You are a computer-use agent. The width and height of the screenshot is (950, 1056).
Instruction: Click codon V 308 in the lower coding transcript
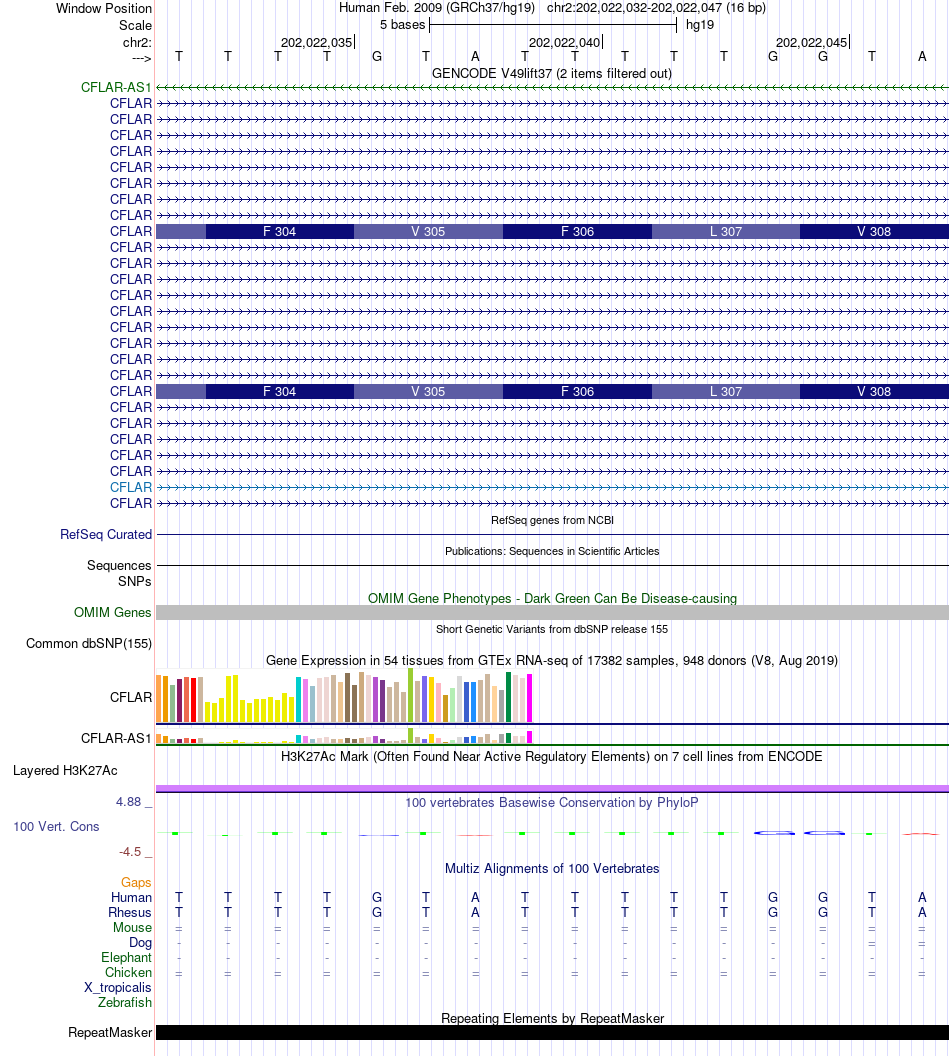click(874, 391)
